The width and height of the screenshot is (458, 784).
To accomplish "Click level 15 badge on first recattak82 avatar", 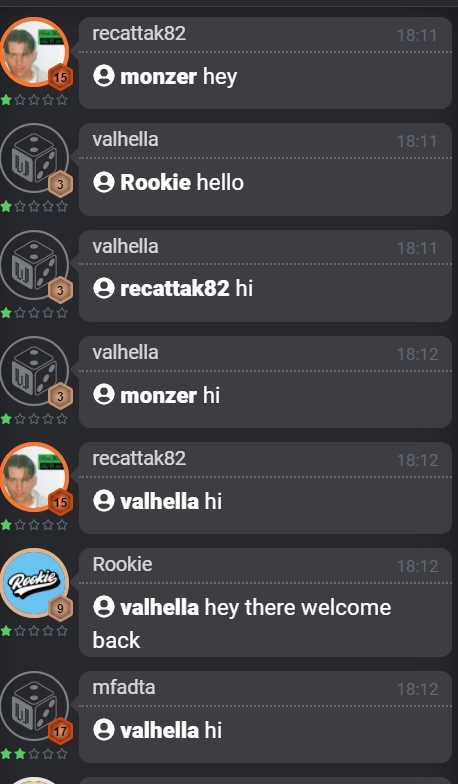I will coord(60,78).
